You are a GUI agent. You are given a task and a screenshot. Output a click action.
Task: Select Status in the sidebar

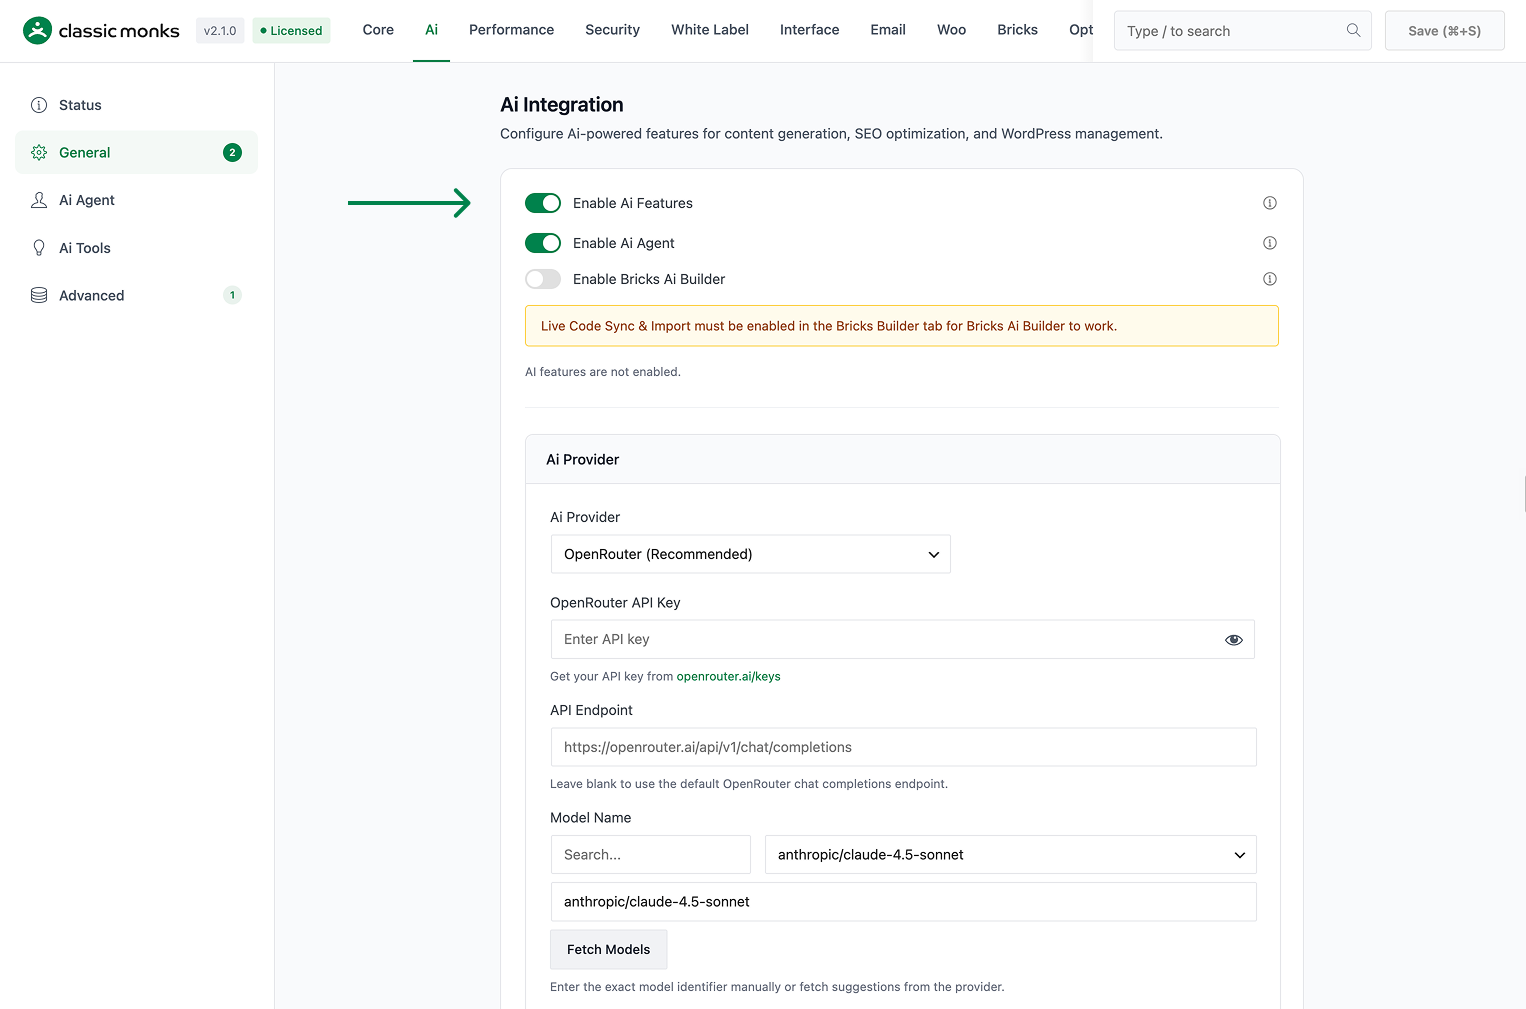pos(136,105)
